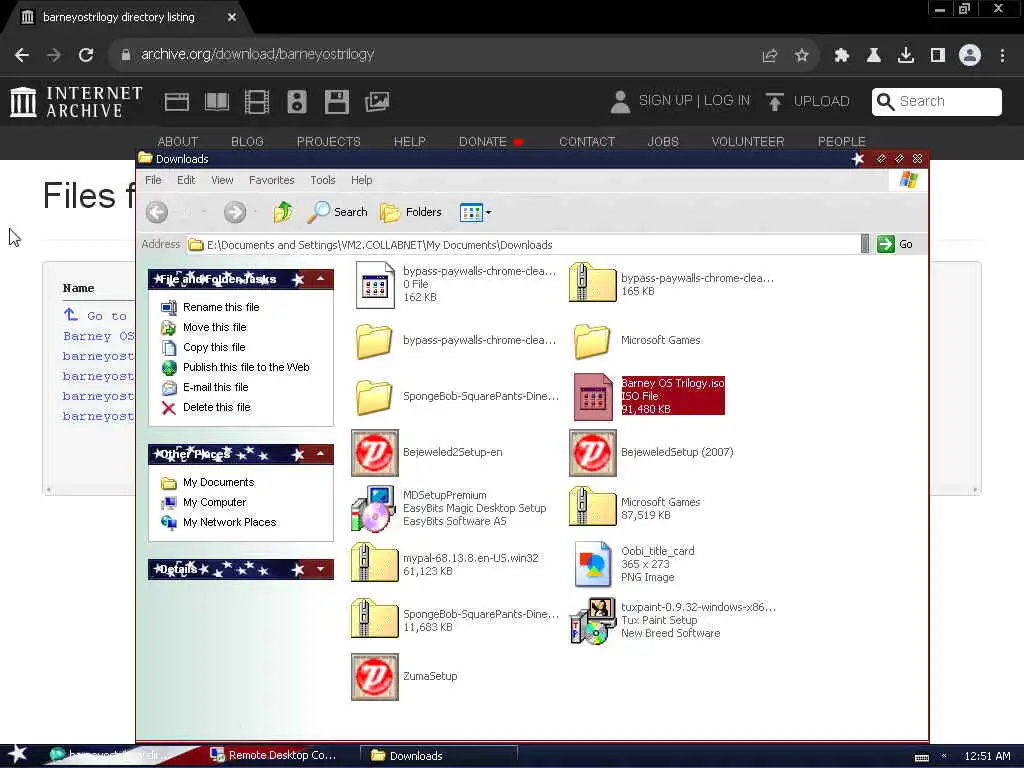The height and width of the screenshot is (768, 1024).
Task: Open My Documents in Other Places
Action: tap(218, 483)
